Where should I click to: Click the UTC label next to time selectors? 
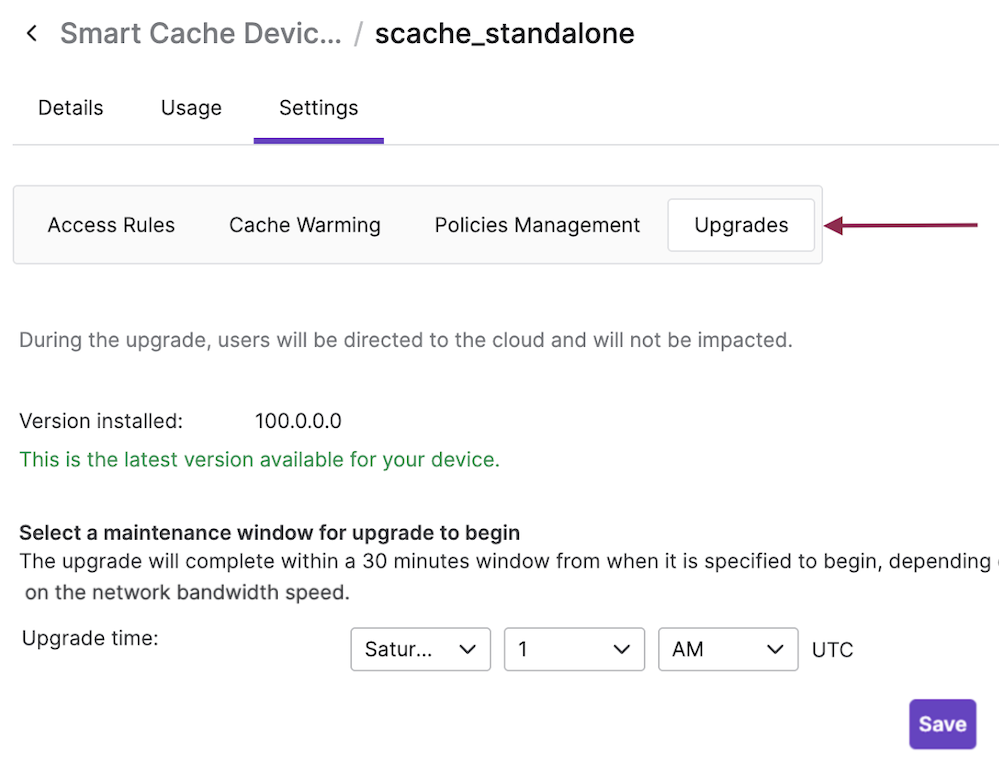[832, 649]
